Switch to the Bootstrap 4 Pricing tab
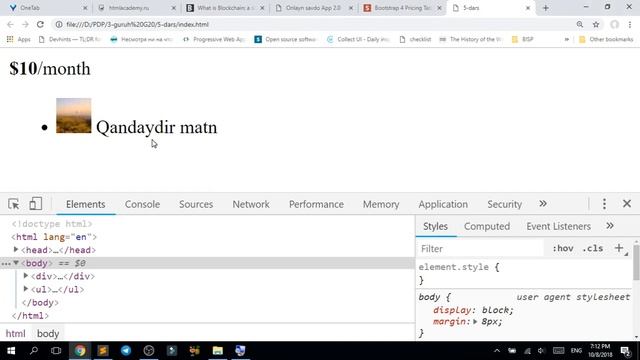This screenshot has width=640, height=360. coord(402,8)
